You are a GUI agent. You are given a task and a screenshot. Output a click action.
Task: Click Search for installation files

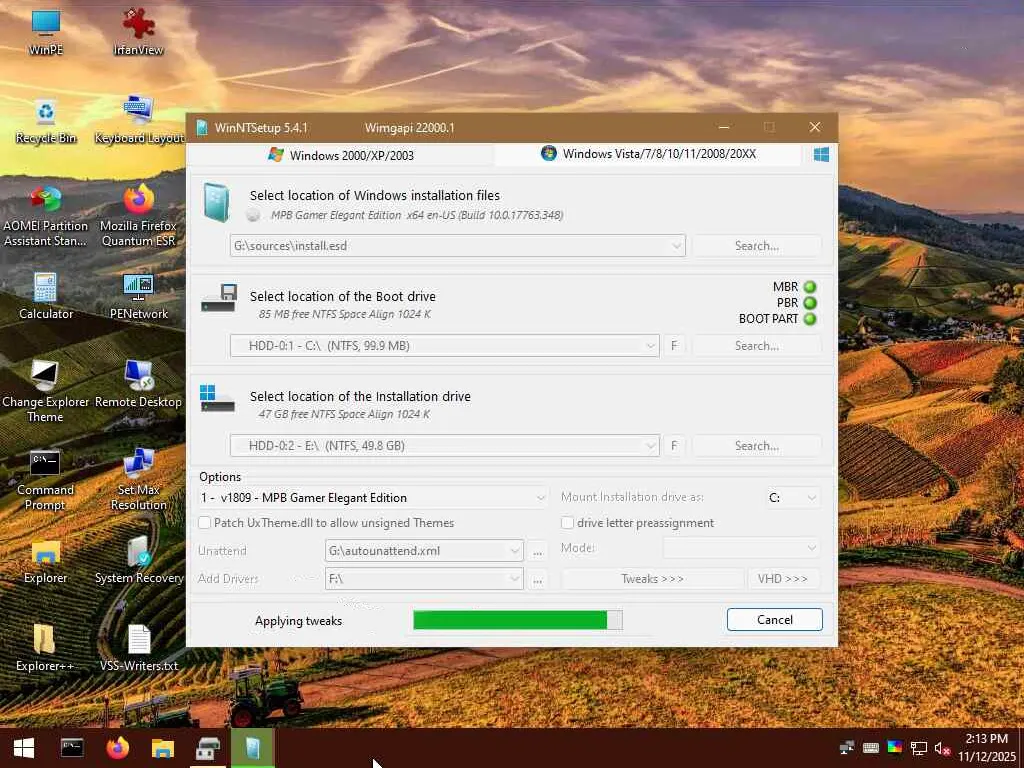[756, 246]
